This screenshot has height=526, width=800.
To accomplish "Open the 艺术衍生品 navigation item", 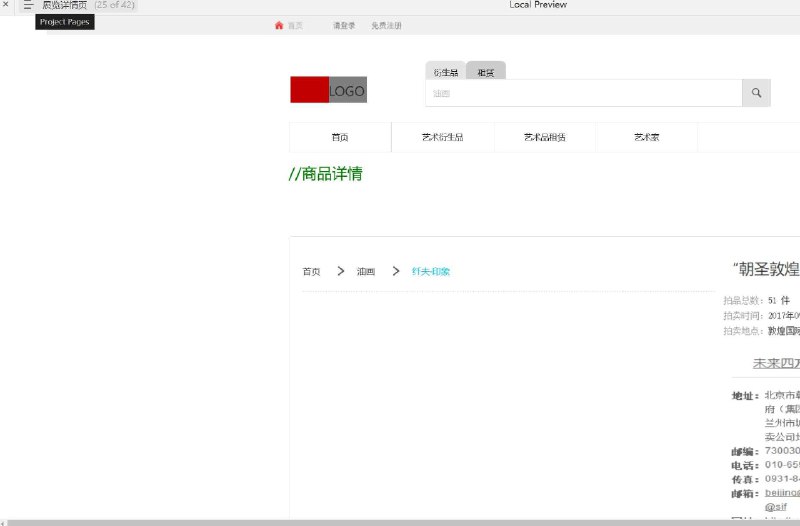I will (x=442, y=137).
